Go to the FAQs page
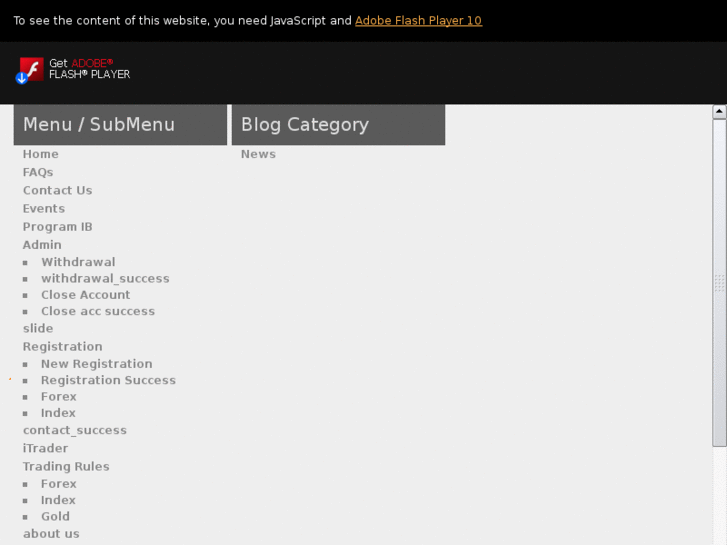The width and height of the screenshot is (727, 545). pos(38,172)
